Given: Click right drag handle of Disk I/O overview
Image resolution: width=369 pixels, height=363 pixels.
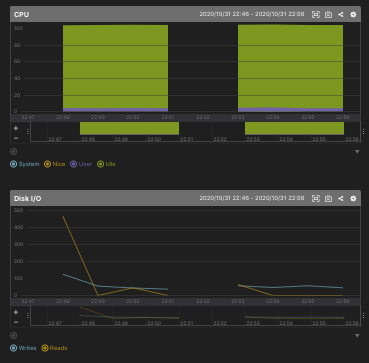Looking at the screenshot, I should (363, 315).
